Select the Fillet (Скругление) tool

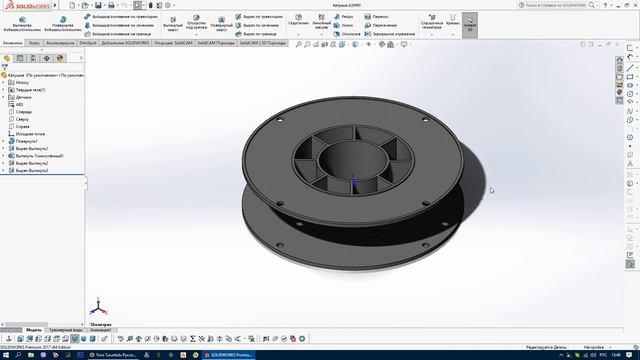(298, 20)
